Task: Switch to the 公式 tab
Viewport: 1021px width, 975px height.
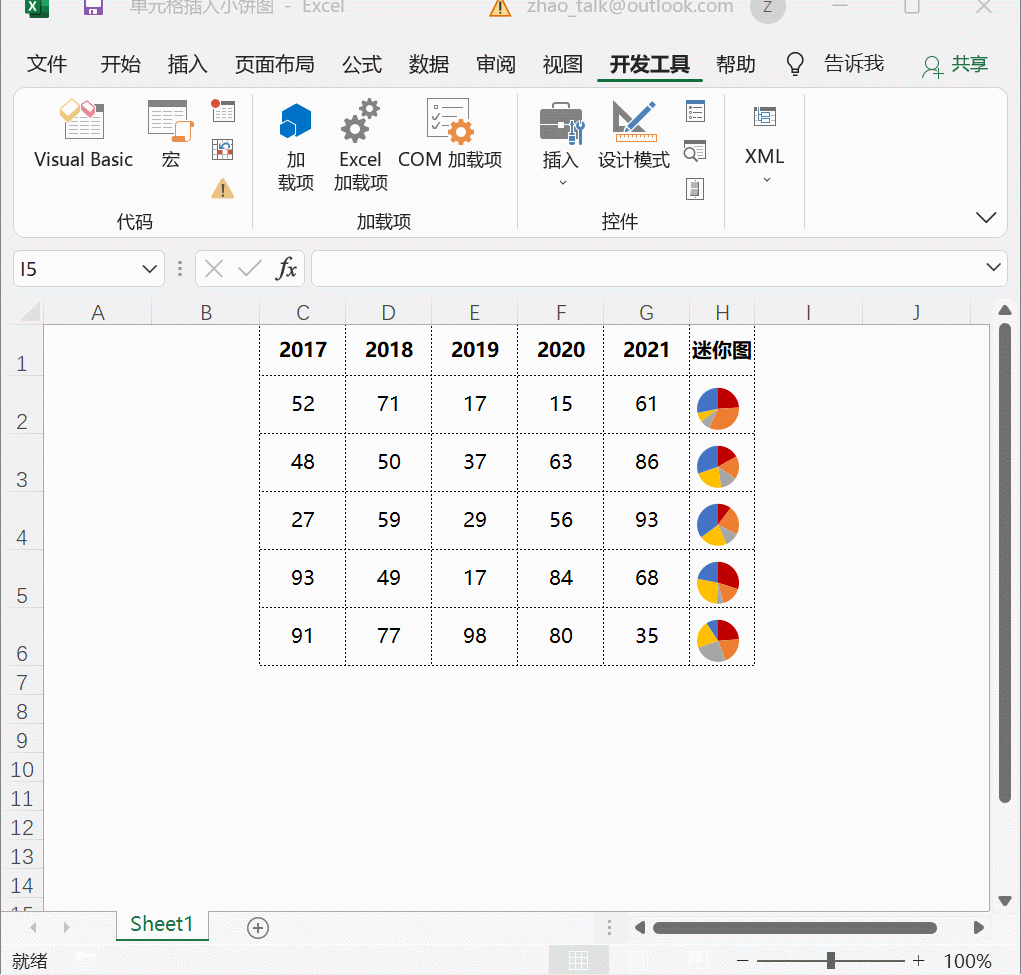Action: (362, 64)
